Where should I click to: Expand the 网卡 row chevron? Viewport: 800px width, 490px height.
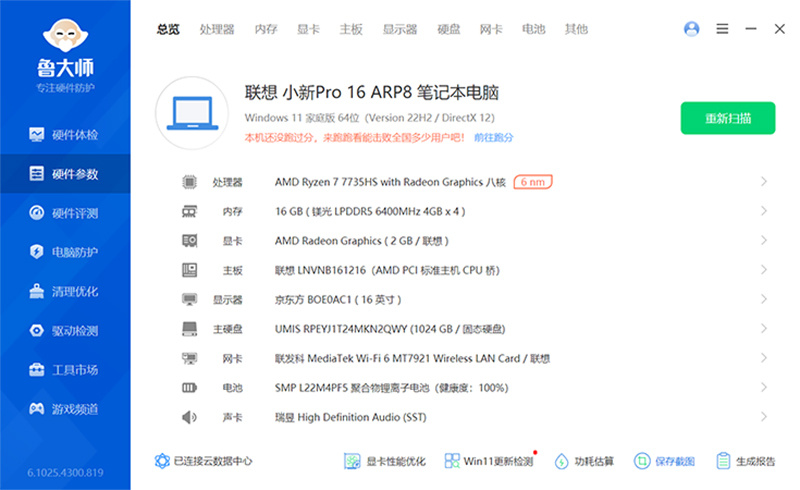(x=764, y=358)
